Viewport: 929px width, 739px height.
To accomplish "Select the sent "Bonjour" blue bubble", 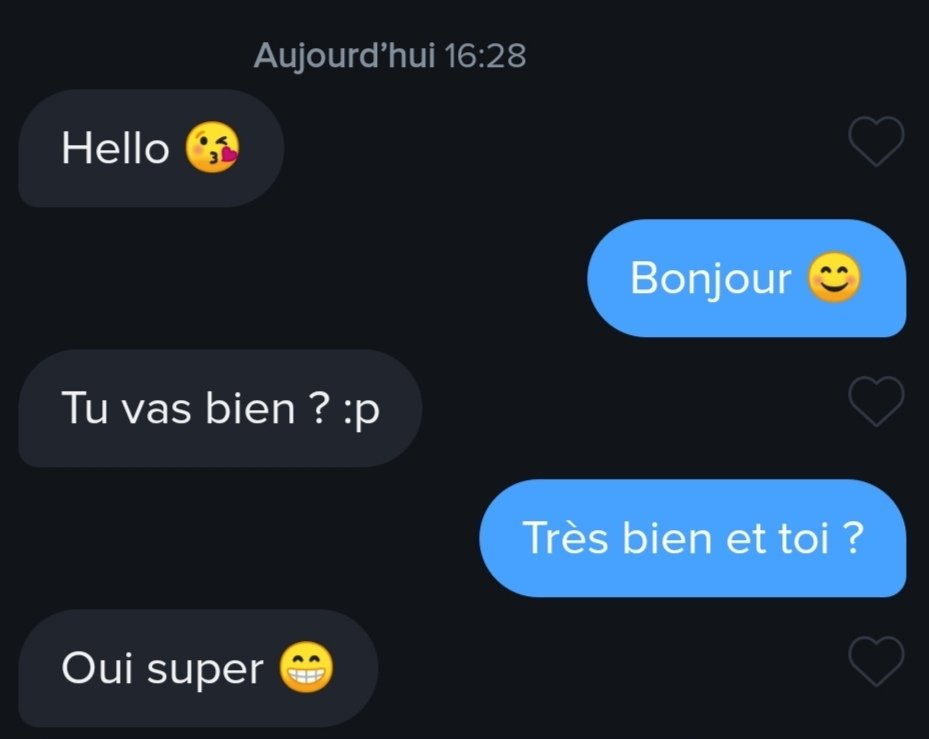I will click(x=747, y=278).
